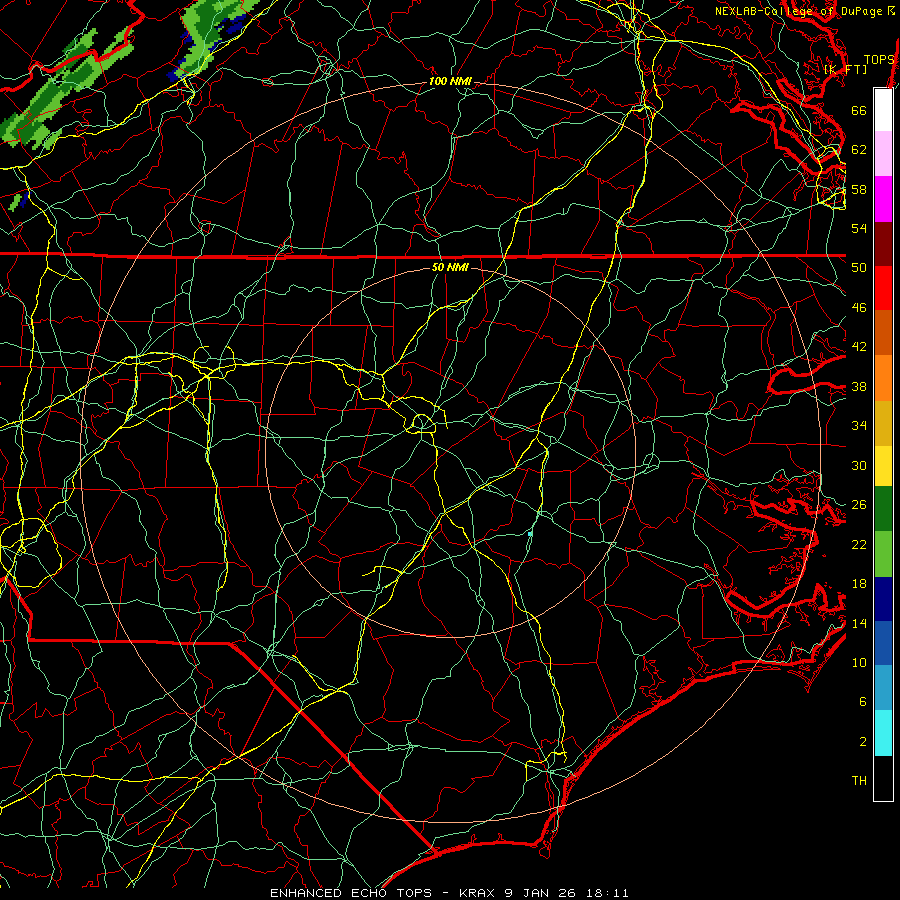Click the light blue legend swatch
This screenshot has width=900, height=900.
[x=883, y=688]
